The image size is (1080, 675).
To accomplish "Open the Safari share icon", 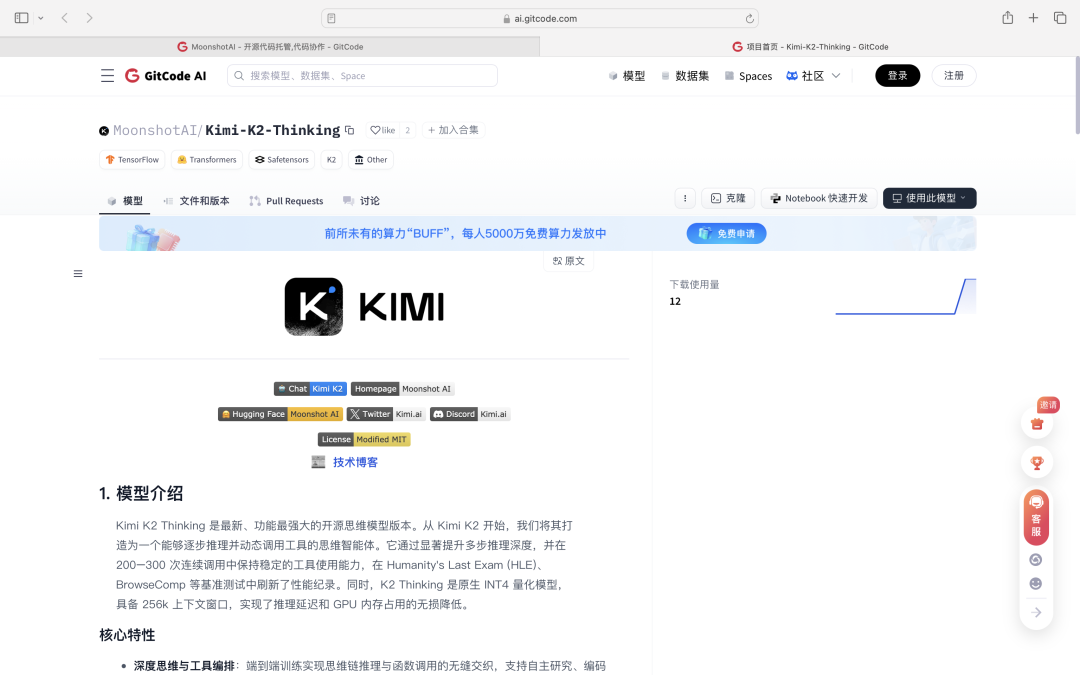I will [1008, 18].
